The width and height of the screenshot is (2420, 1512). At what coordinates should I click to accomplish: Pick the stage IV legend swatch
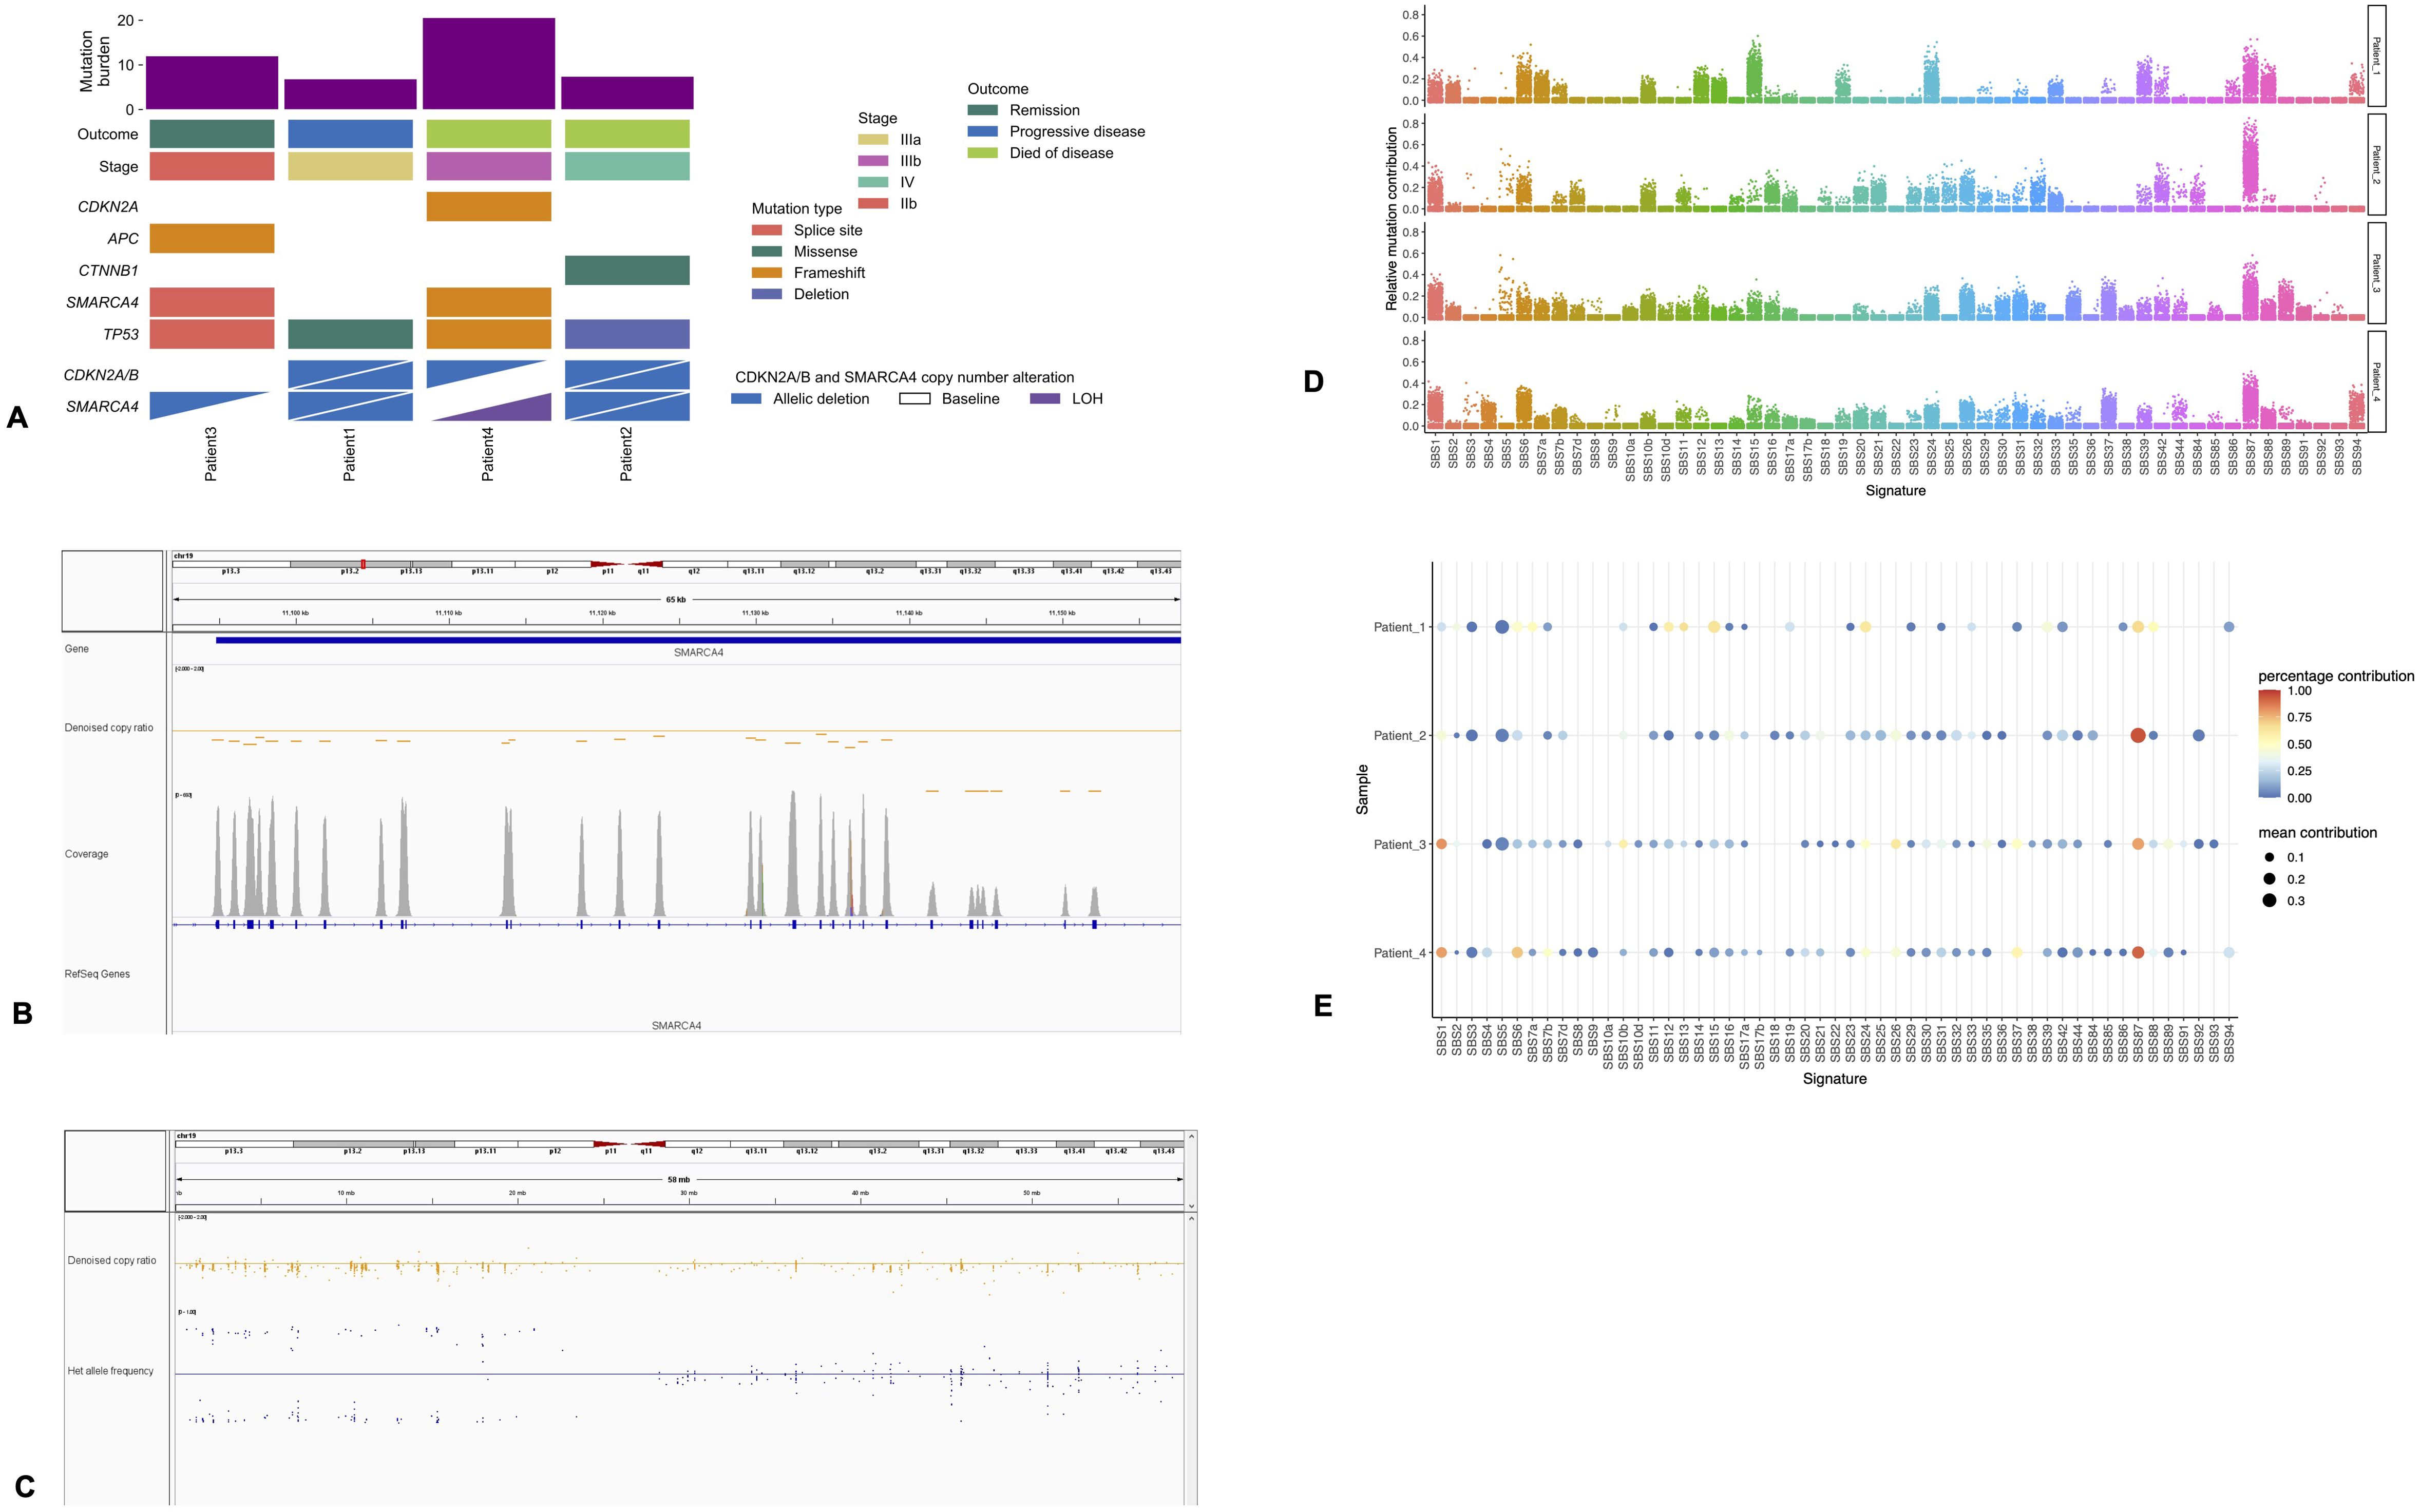(x=873, y=182)
